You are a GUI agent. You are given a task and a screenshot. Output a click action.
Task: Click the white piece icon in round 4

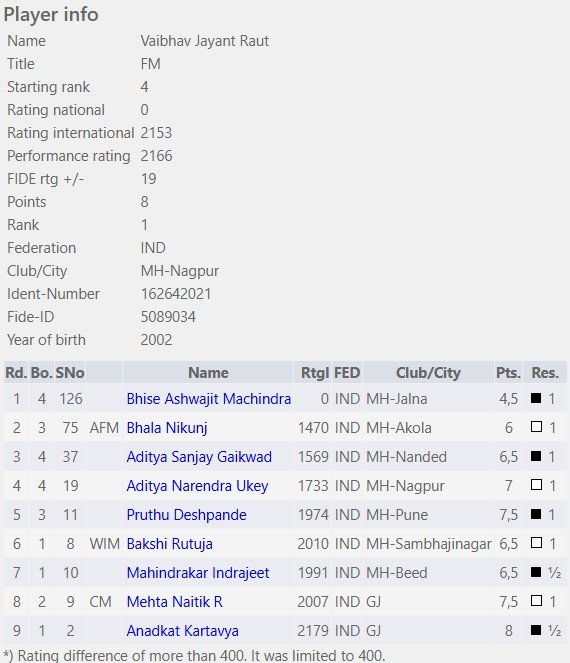click(536, 485)
